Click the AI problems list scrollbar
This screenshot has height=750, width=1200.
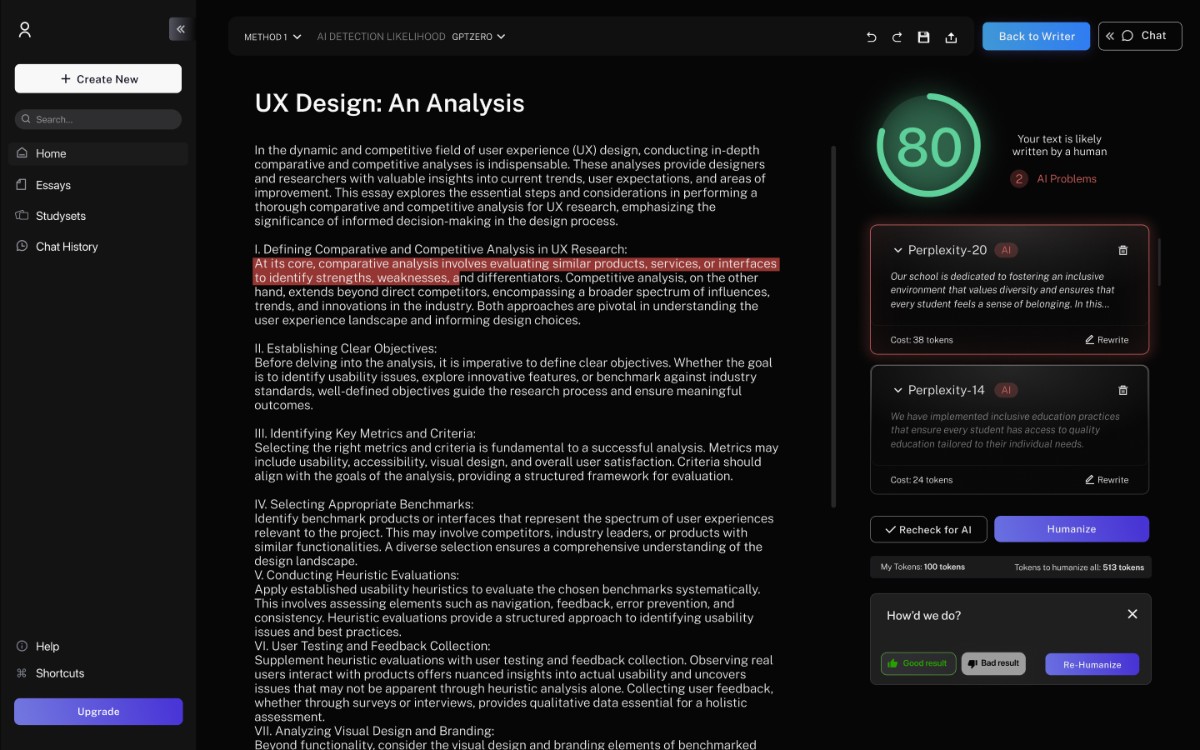pos(1159,262)
